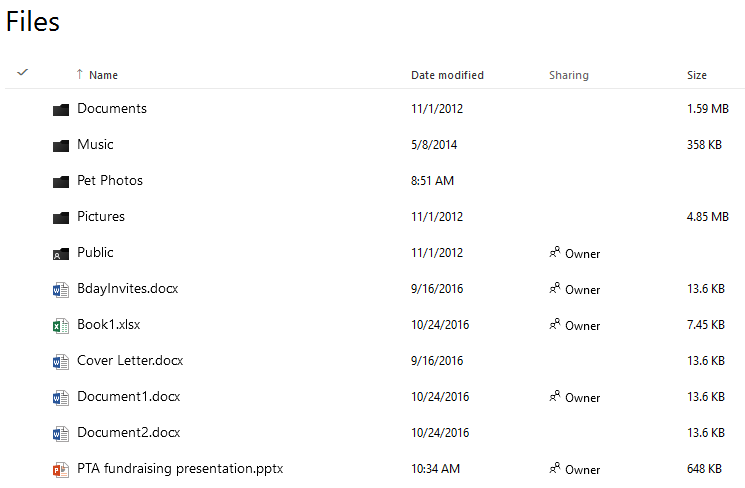Click the sharing people icon for Book1.xlsx

pyautogui.click(x=555, y=325)
